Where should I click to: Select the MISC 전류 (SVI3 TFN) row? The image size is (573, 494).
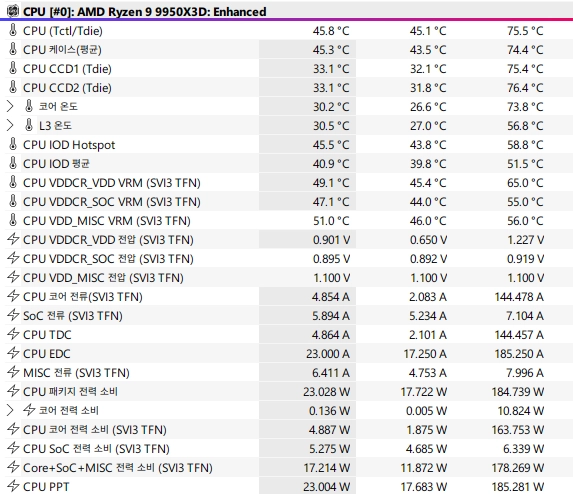click(286, 372)
